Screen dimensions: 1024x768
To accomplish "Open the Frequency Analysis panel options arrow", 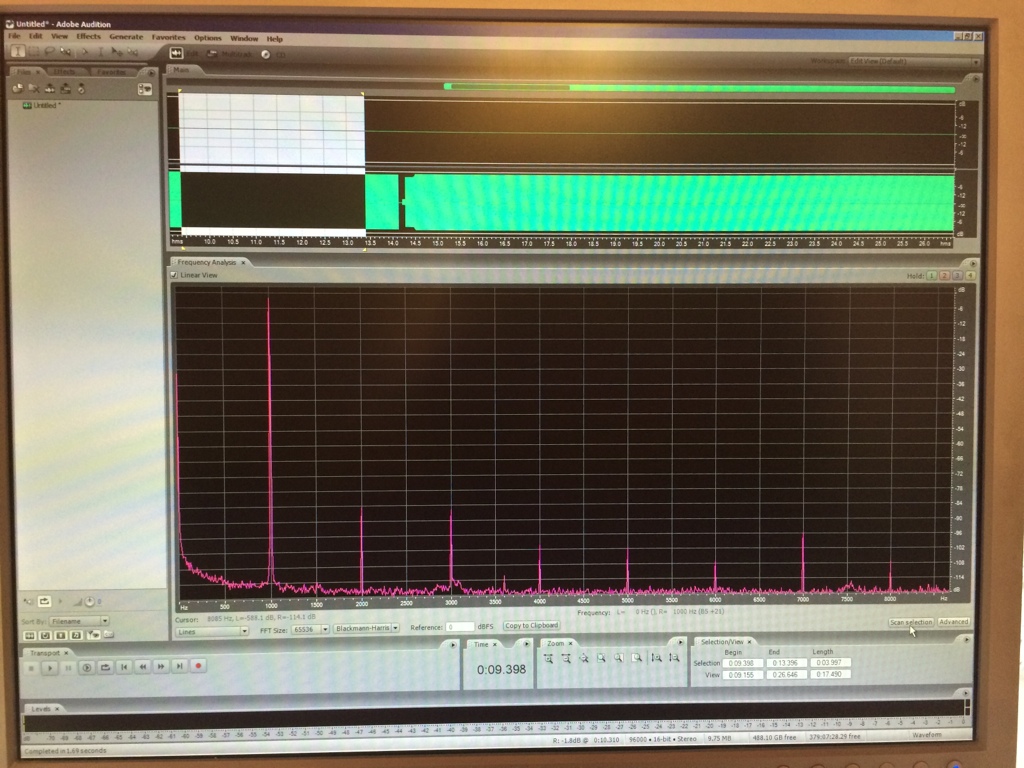I will tap(972, 264).
